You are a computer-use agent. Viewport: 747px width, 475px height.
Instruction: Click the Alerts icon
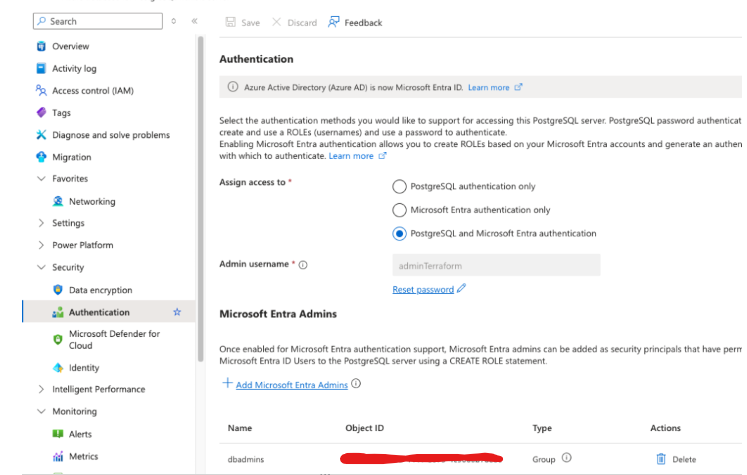click(58, 434)
